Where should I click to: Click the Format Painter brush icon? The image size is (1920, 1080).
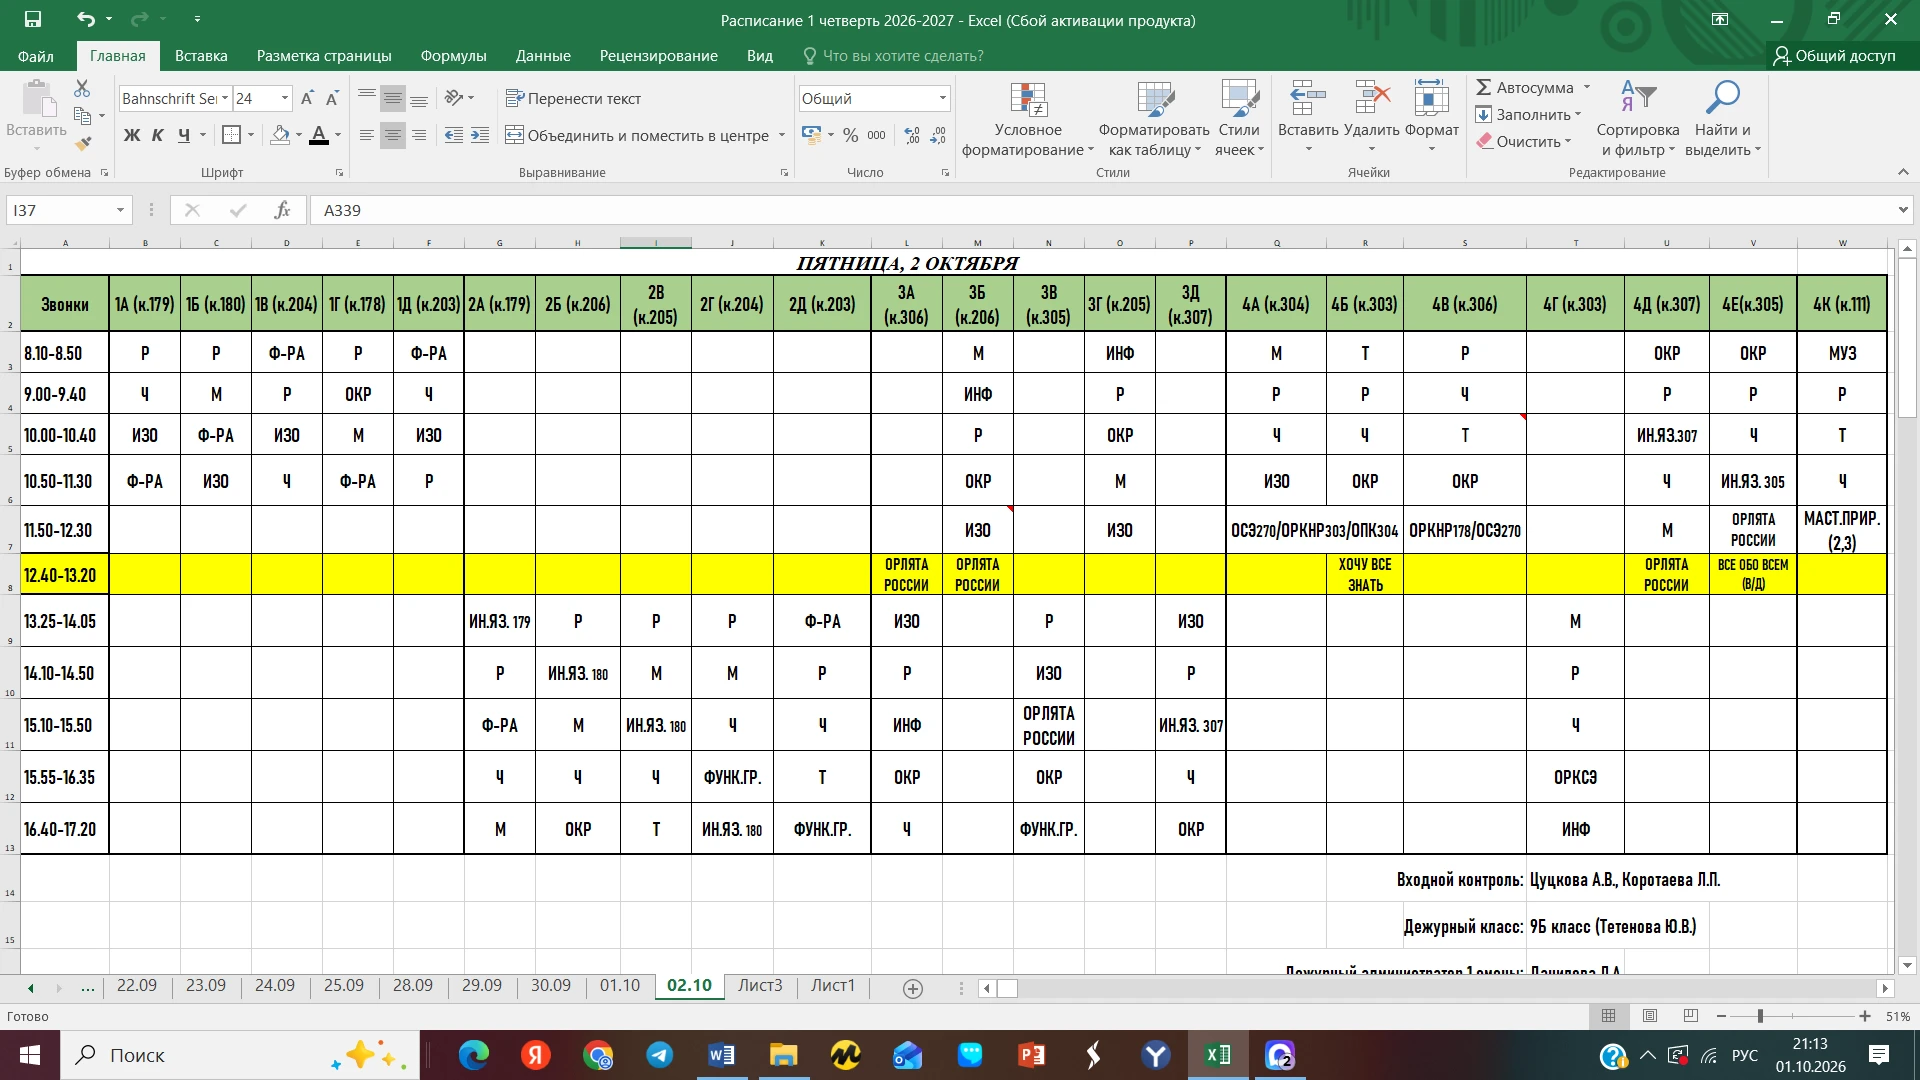(83, 143)
